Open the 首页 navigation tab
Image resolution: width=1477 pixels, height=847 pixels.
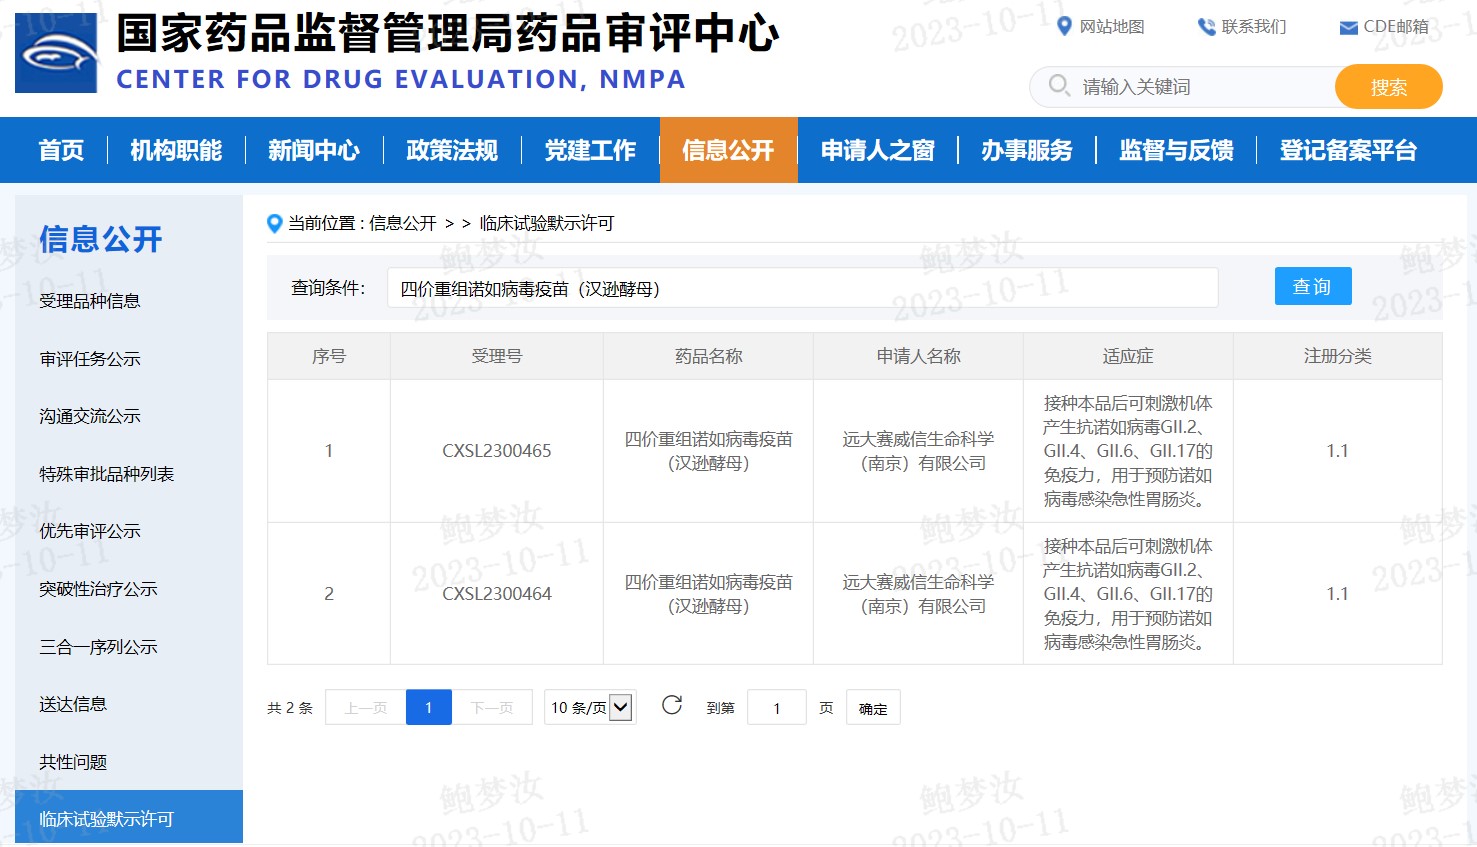[61, 150]
